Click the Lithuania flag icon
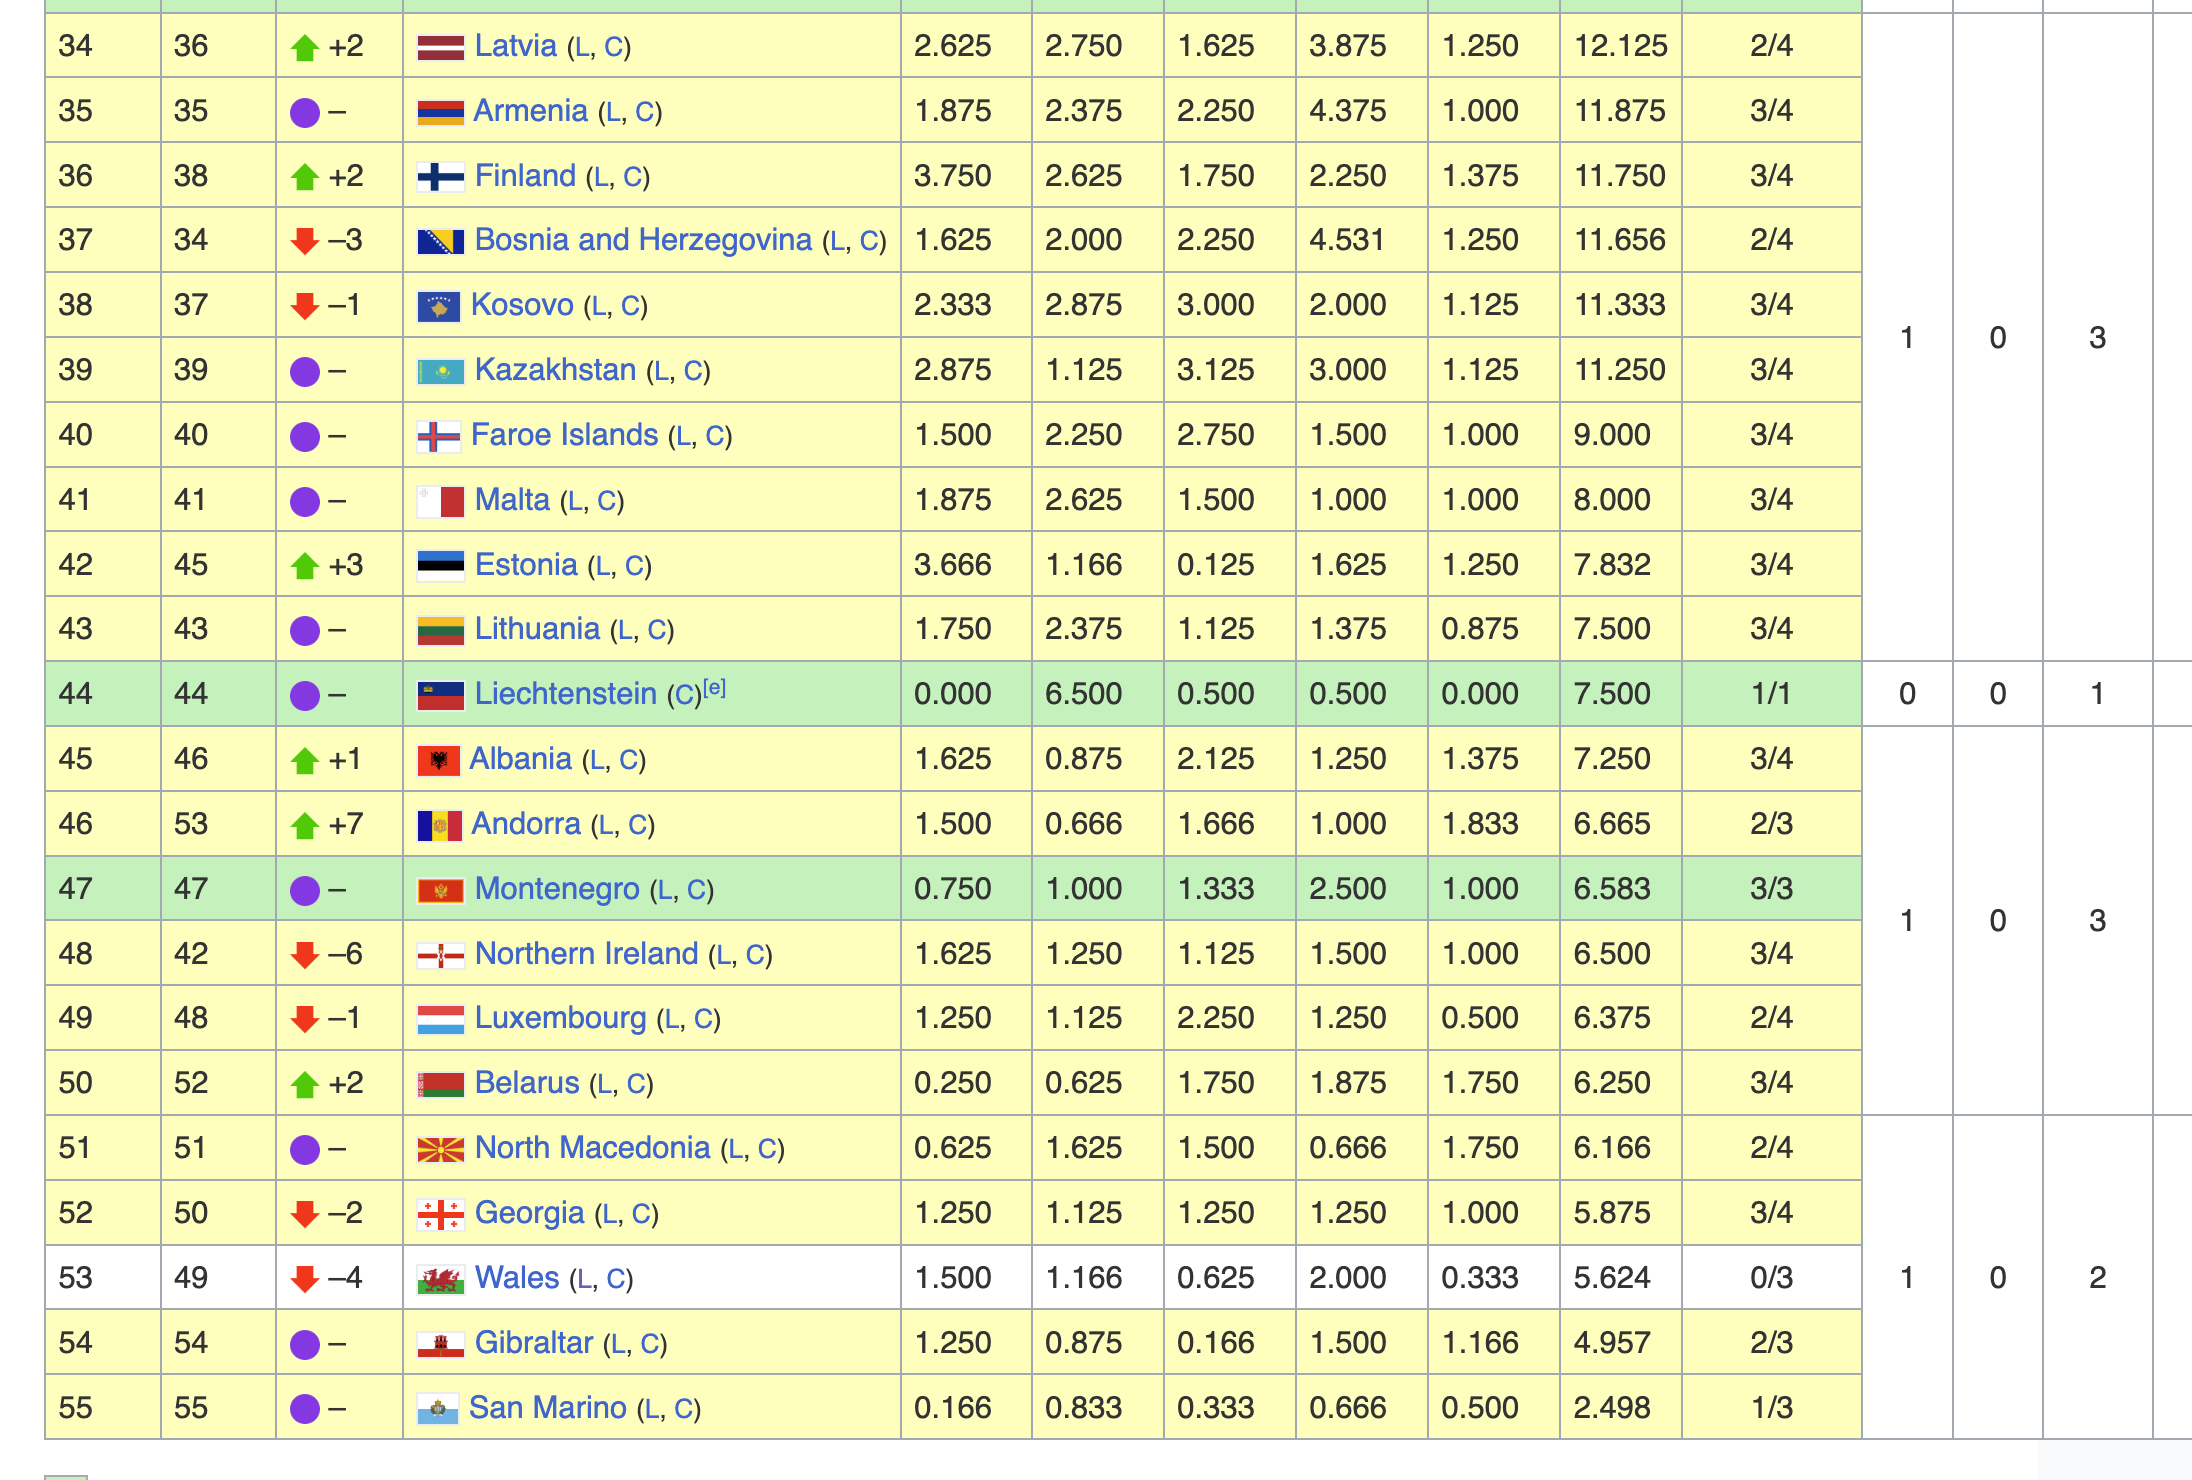2192x1480 pixels. point(440,630)
